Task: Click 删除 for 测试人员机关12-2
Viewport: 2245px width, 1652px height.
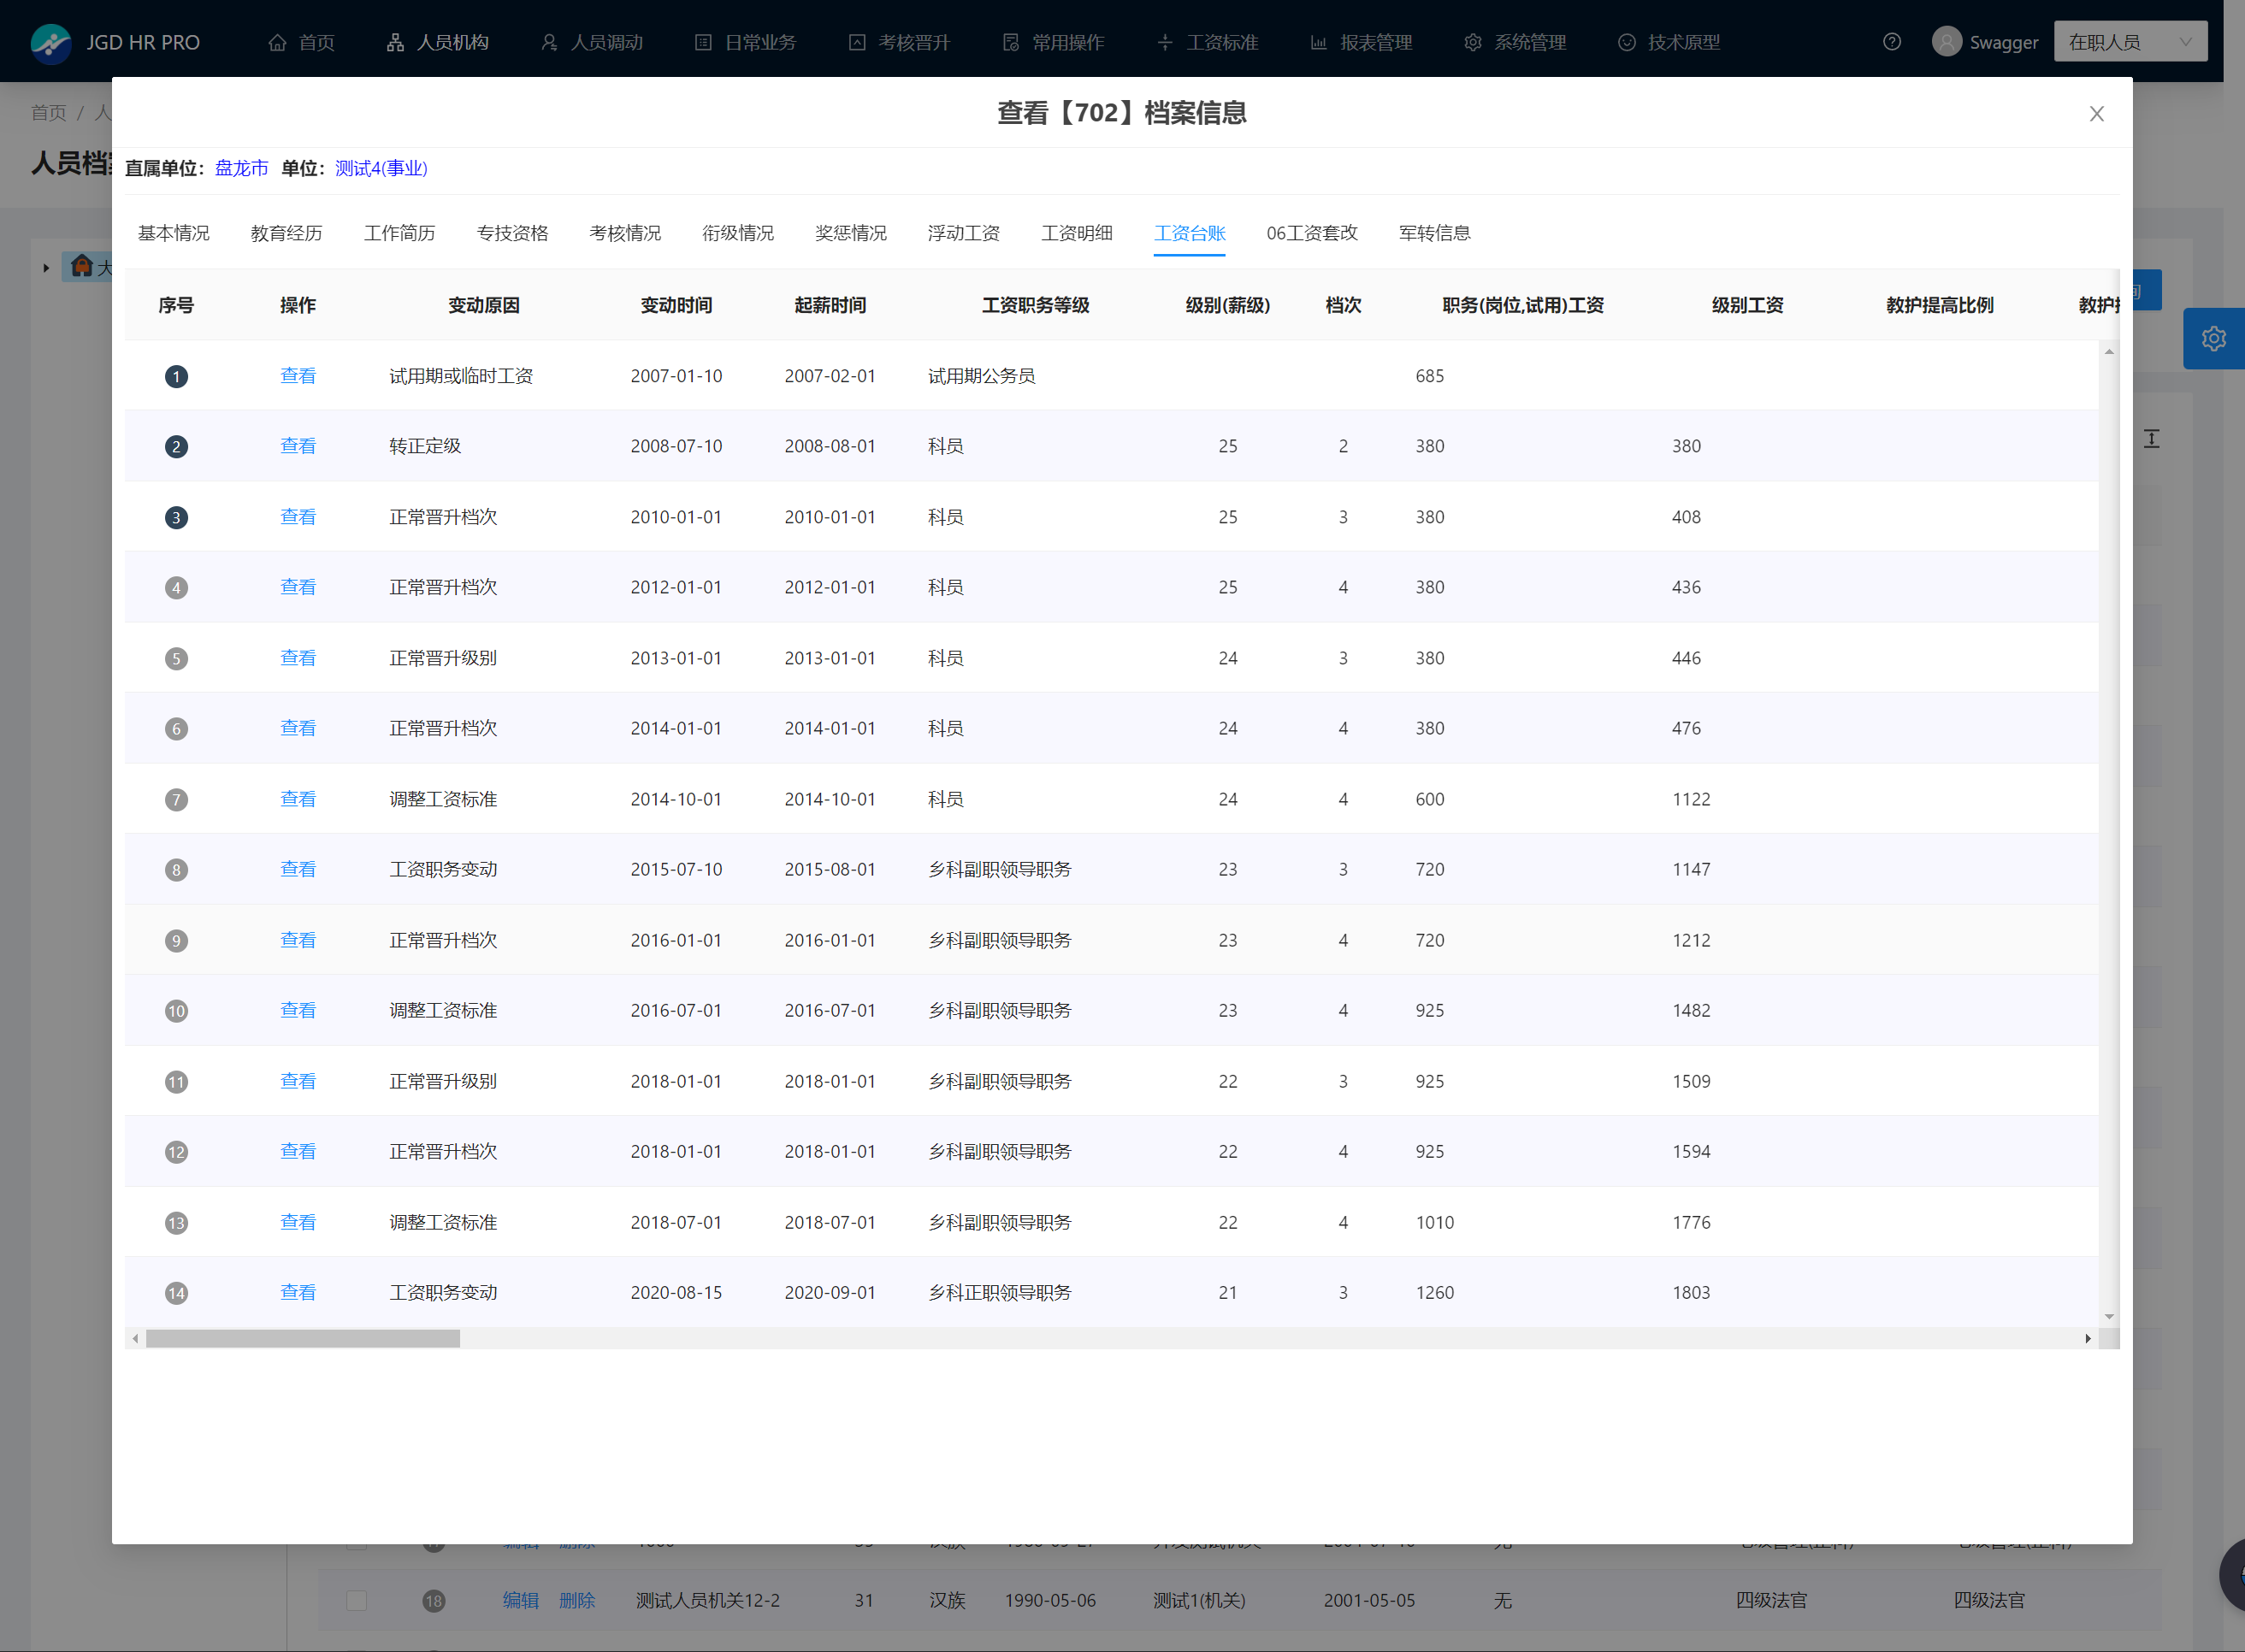Action: (577, 1600)
